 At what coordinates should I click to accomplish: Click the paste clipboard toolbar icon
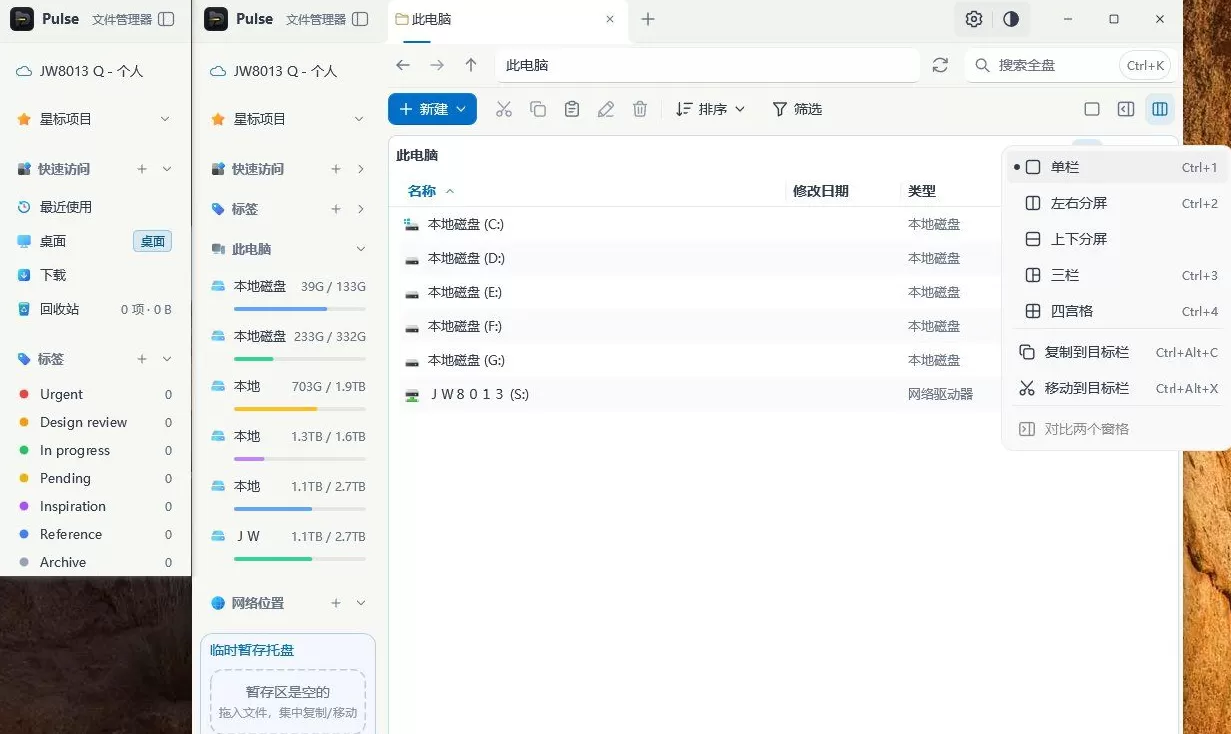coord(572,109)
